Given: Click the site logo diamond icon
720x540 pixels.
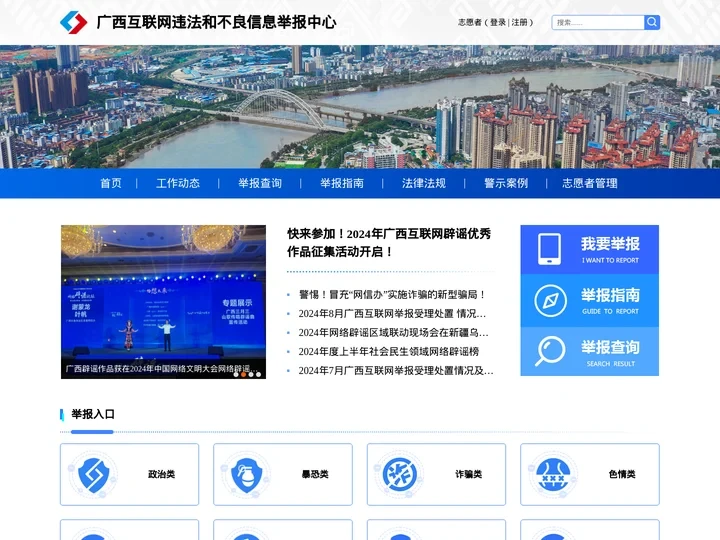Looking at the screenshot, I should [x=73, y=22].
